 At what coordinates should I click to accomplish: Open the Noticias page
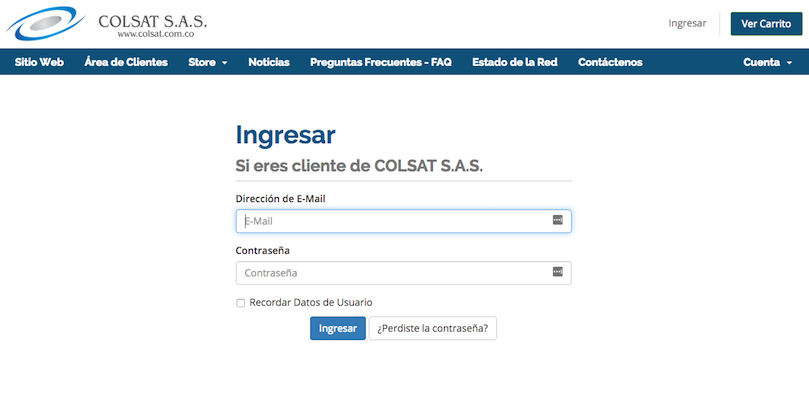269,62
